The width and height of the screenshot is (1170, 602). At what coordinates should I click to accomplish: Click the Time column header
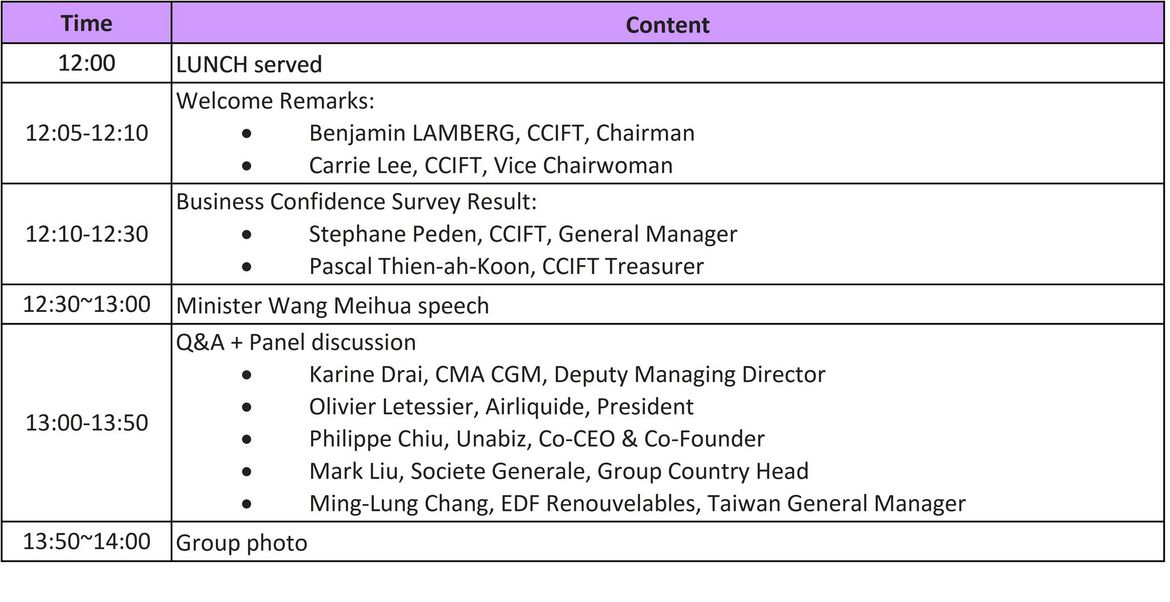pyautogui.click(x=86, y=24)
